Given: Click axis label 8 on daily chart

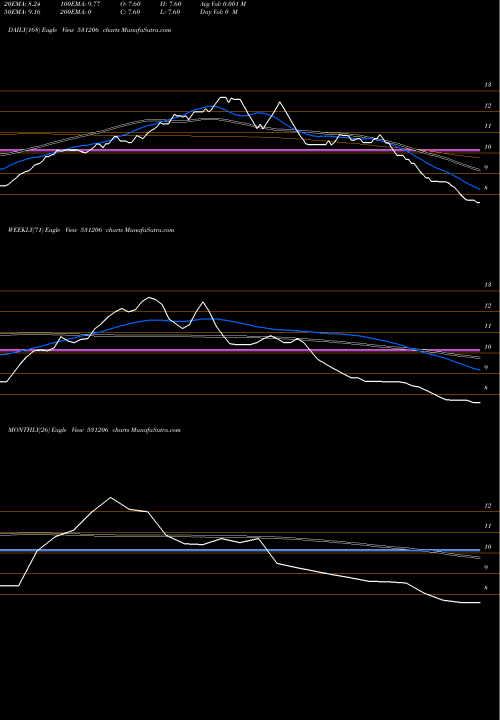Looking at the screenshot, I should (486, 188).
